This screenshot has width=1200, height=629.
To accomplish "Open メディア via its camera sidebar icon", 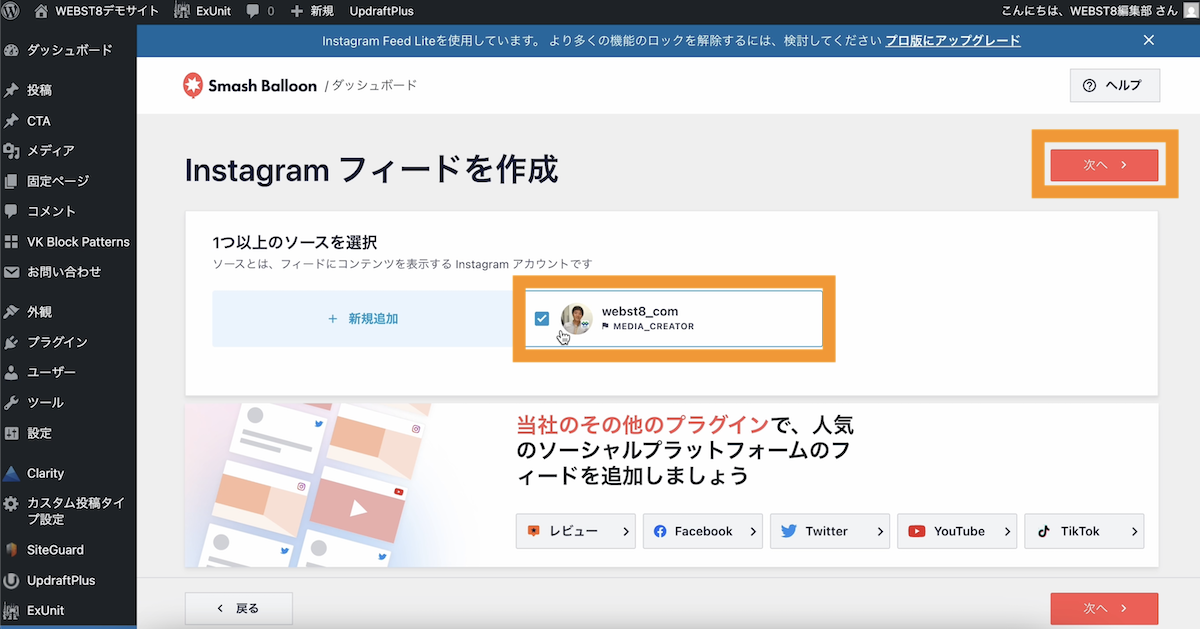I will 10,150.
